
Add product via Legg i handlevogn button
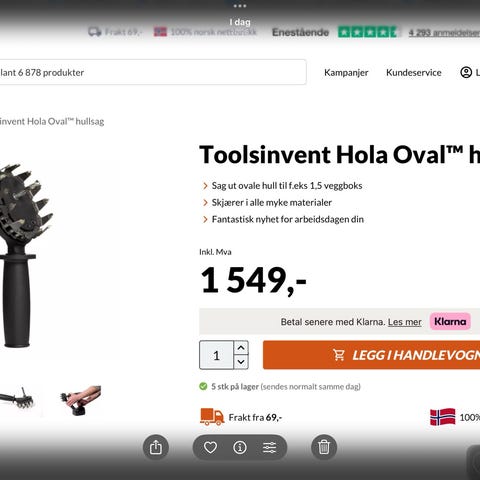click(371, 355)
